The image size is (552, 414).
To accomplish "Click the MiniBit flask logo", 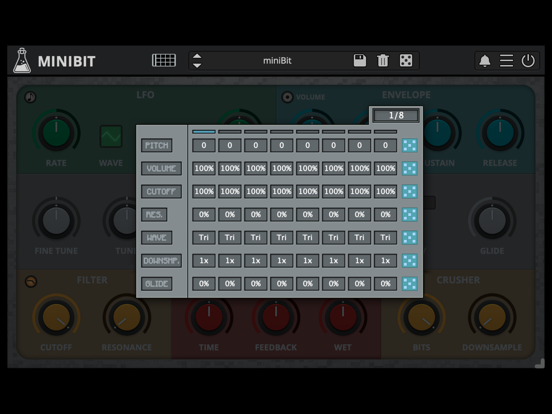I will 22,61.
